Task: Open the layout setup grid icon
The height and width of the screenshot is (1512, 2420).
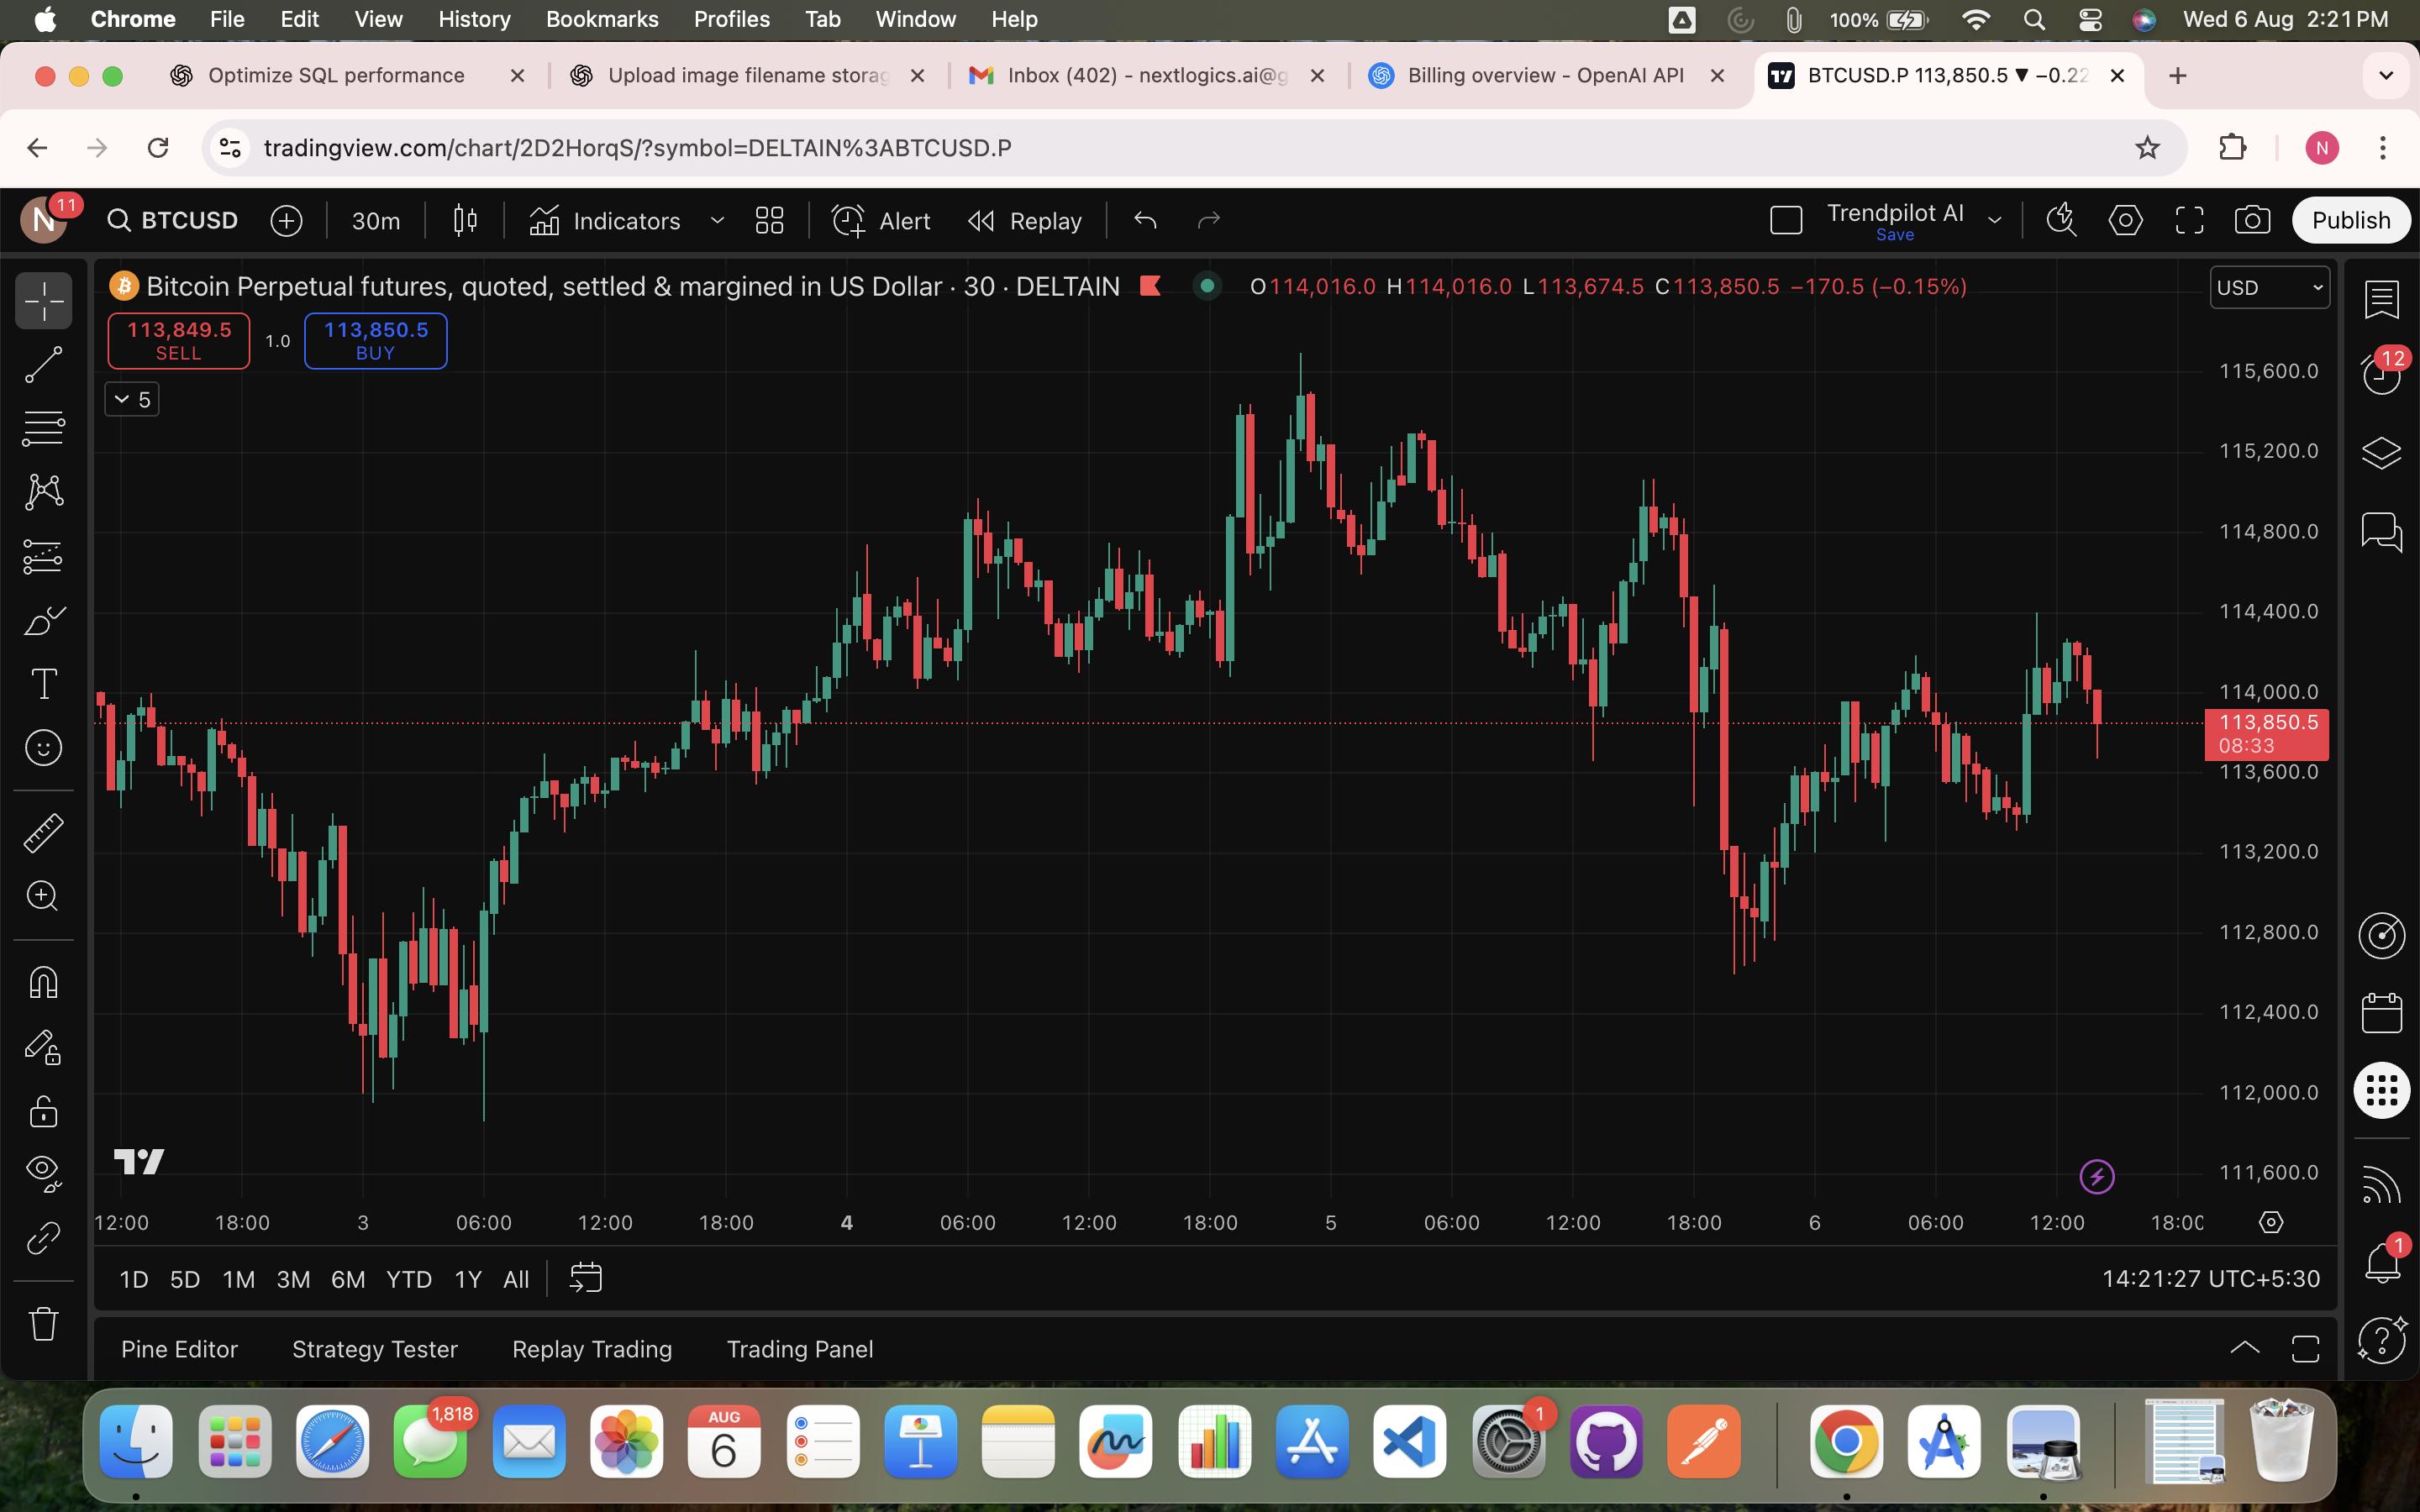Action: [769, 220]
